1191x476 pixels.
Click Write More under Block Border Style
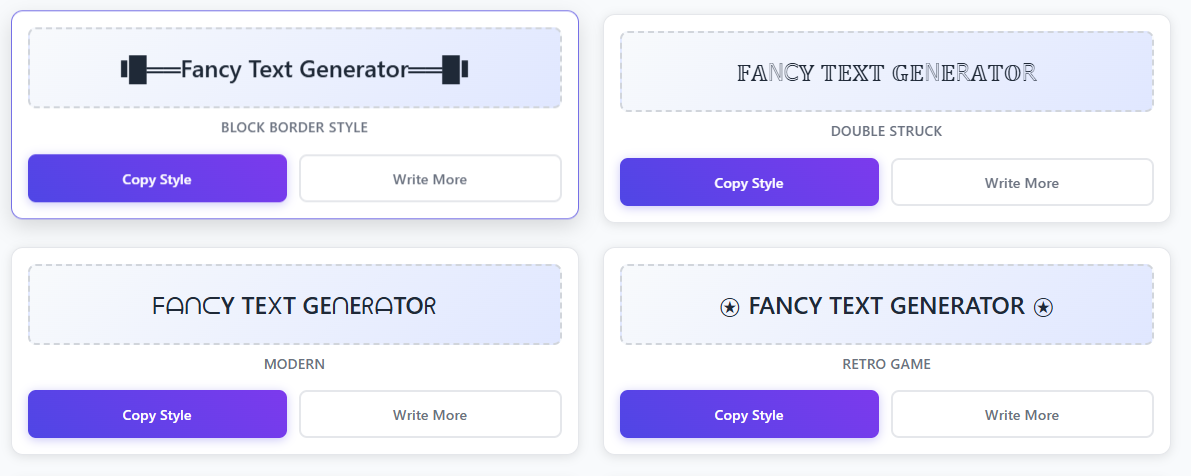430,178
